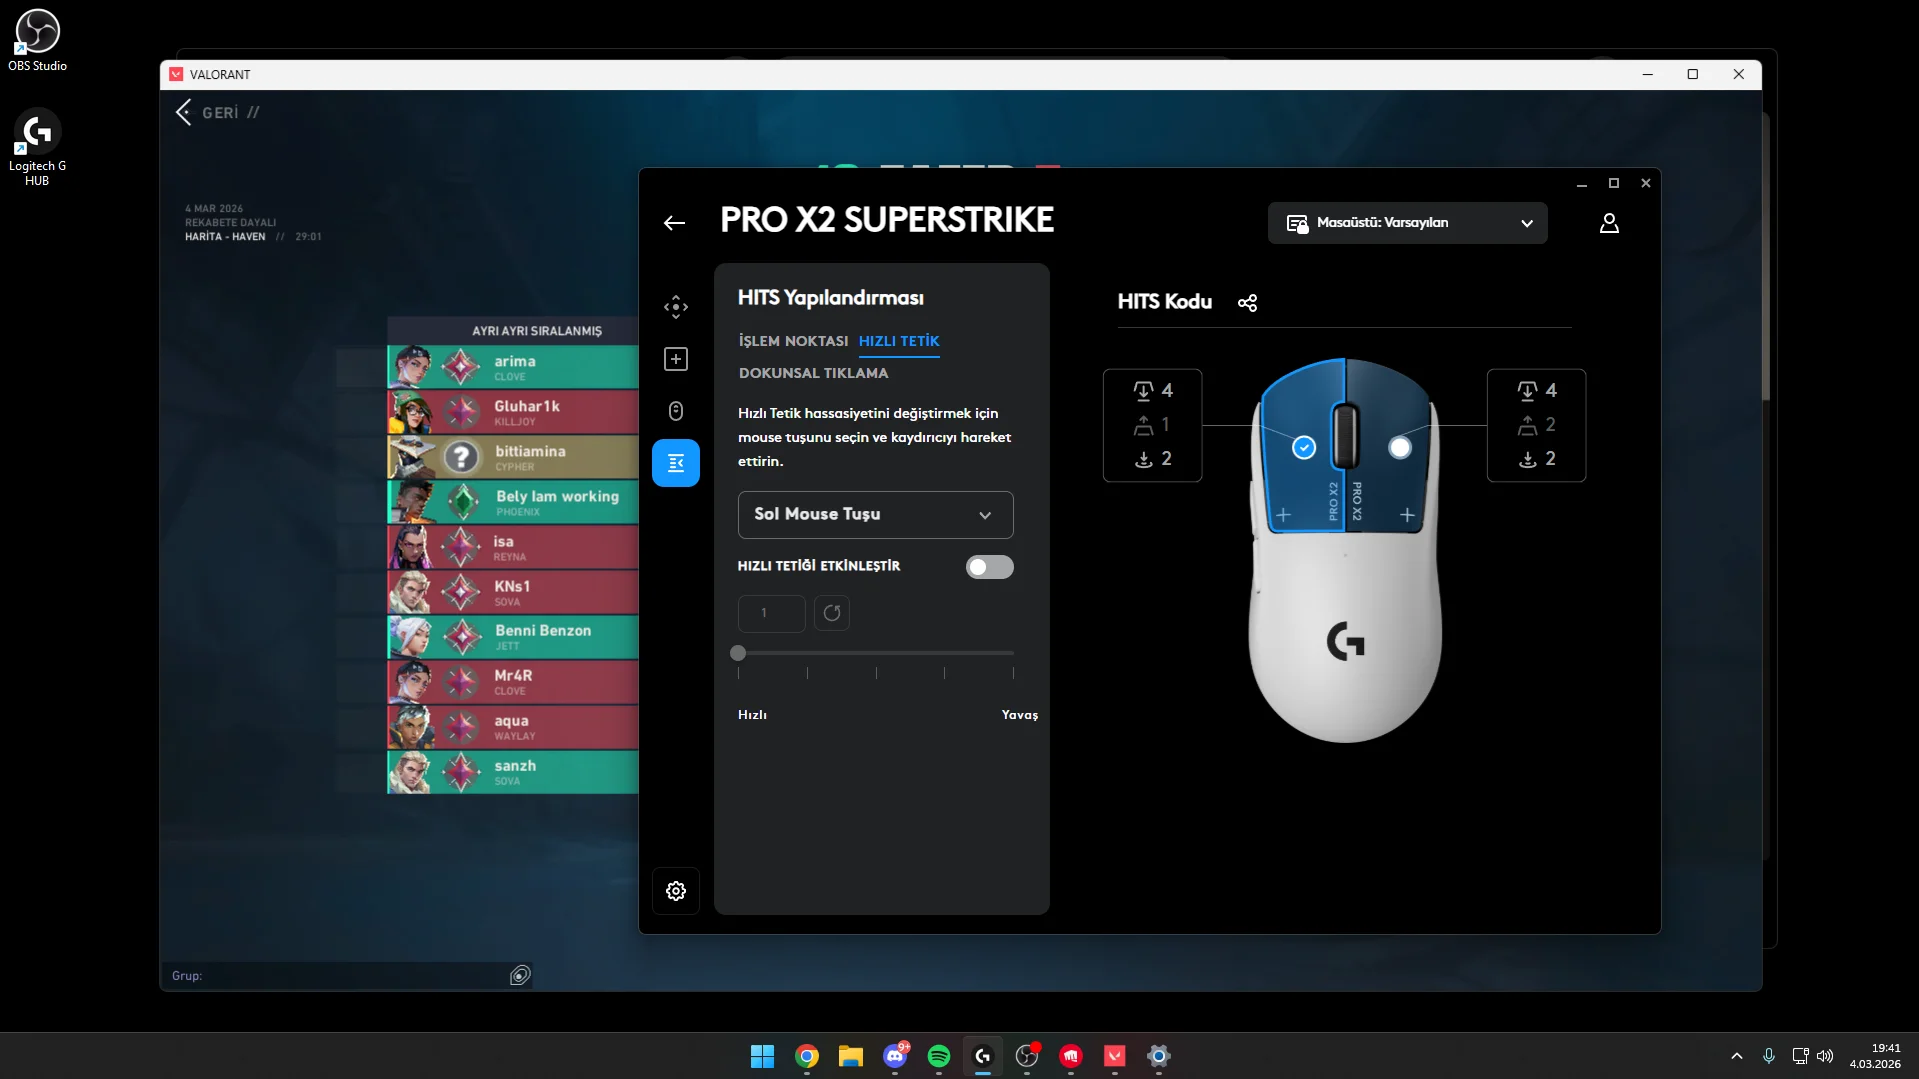The height and width of the screenshot is (1079, 1919).
Task: Open the clock and date in the taskbar
Action: pos(1875,1056)
